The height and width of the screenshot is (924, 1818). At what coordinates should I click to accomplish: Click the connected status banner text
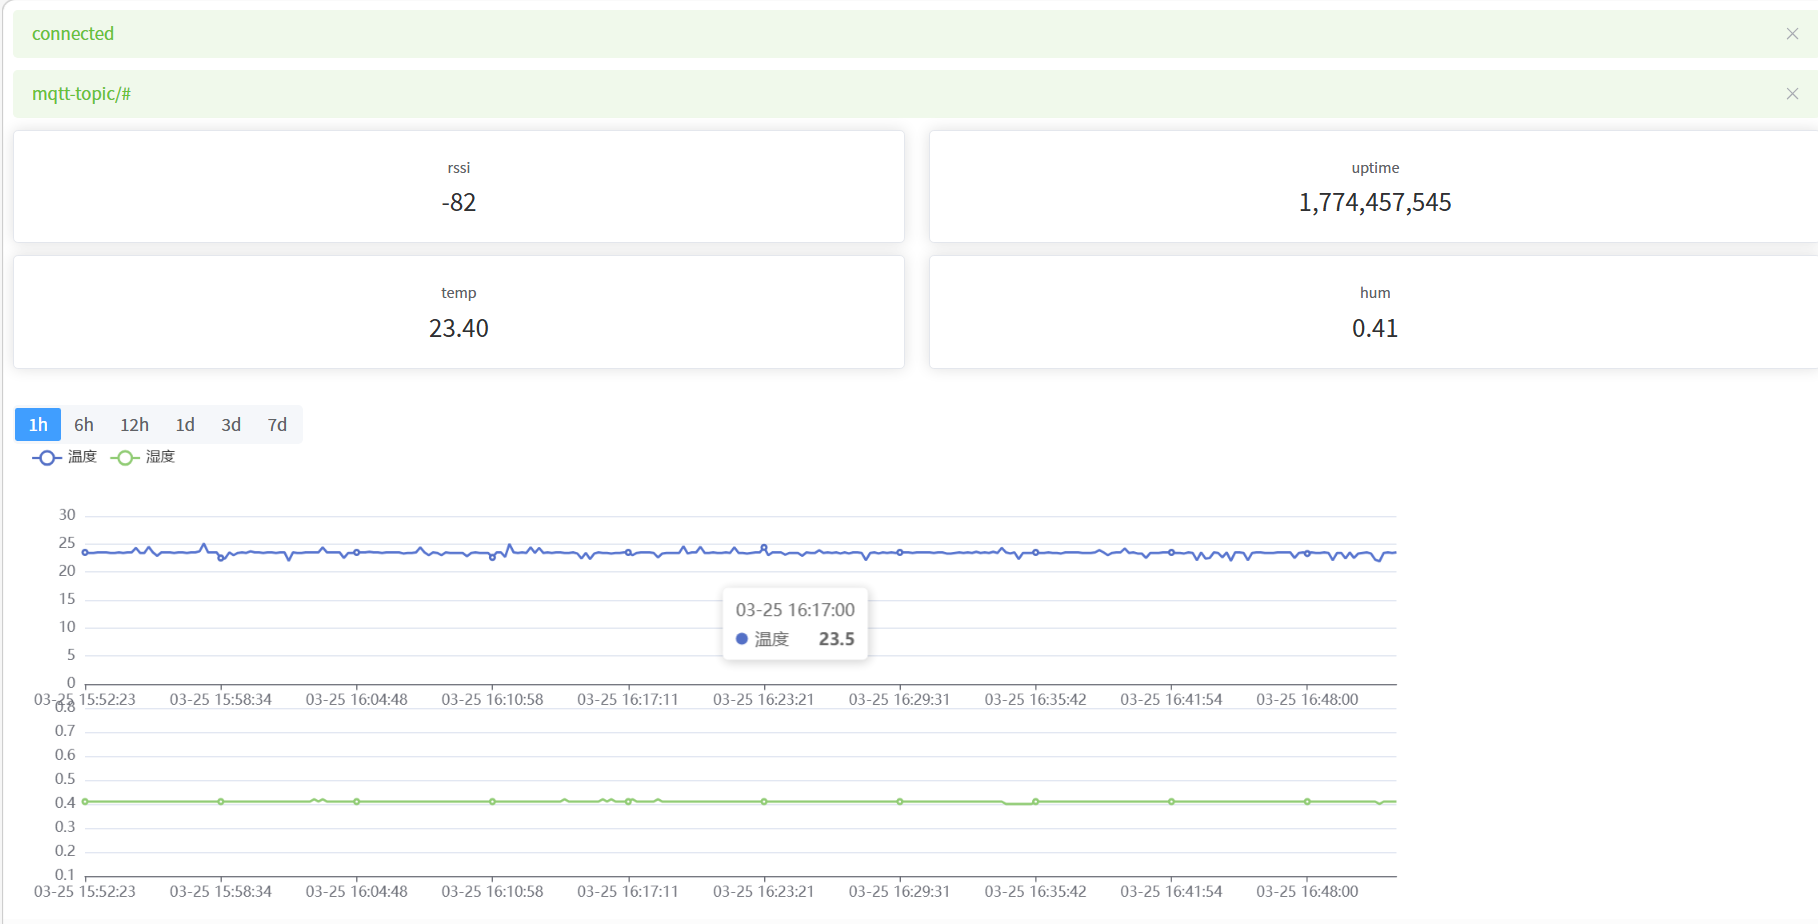click(x=73, y=34)
